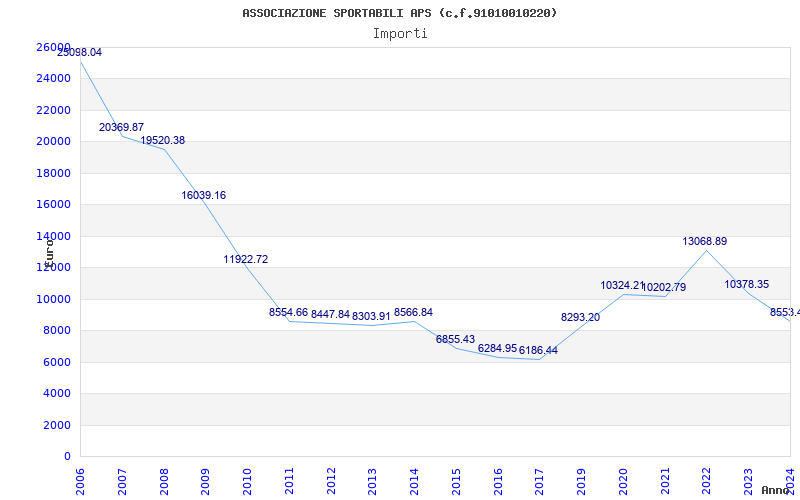The width and height of the screenshot is (800, 500).
Task: Click data label 20369.87
Action: pyautogui.click(x=121, y=127)
